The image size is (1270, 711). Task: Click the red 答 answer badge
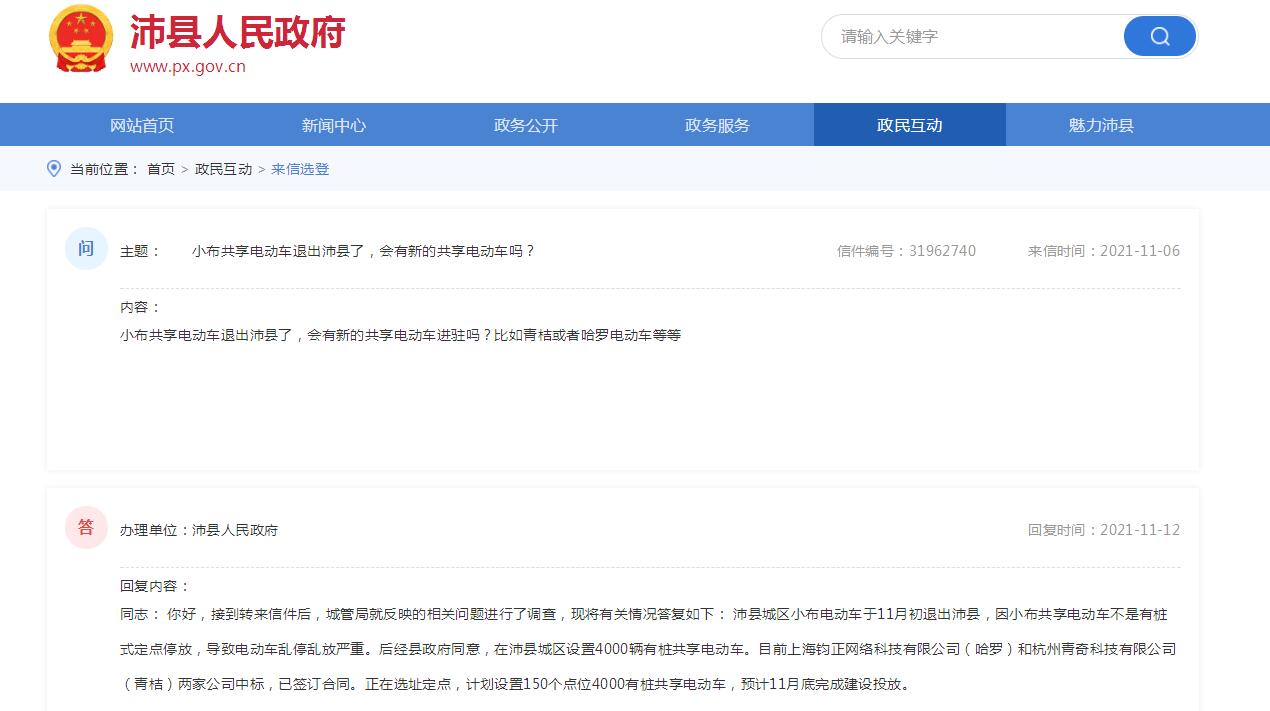(86, 528)
